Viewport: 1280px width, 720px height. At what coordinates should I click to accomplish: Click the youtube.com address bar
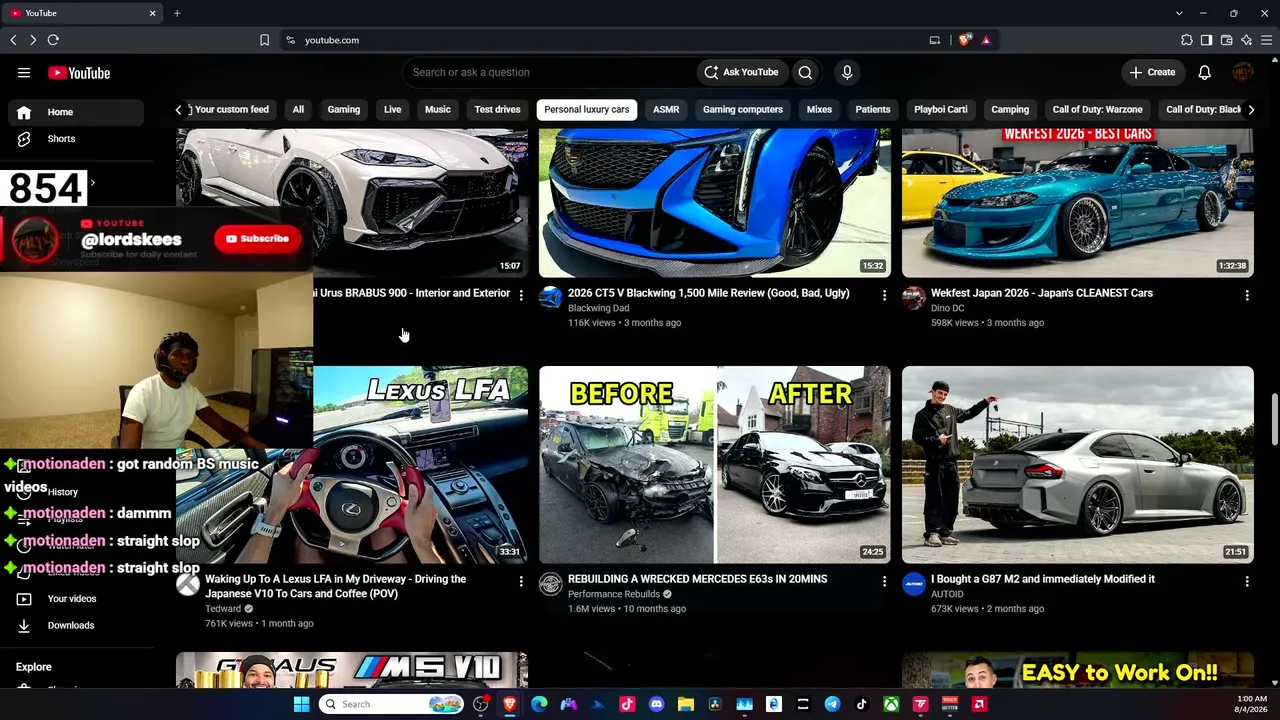point(610,40)
